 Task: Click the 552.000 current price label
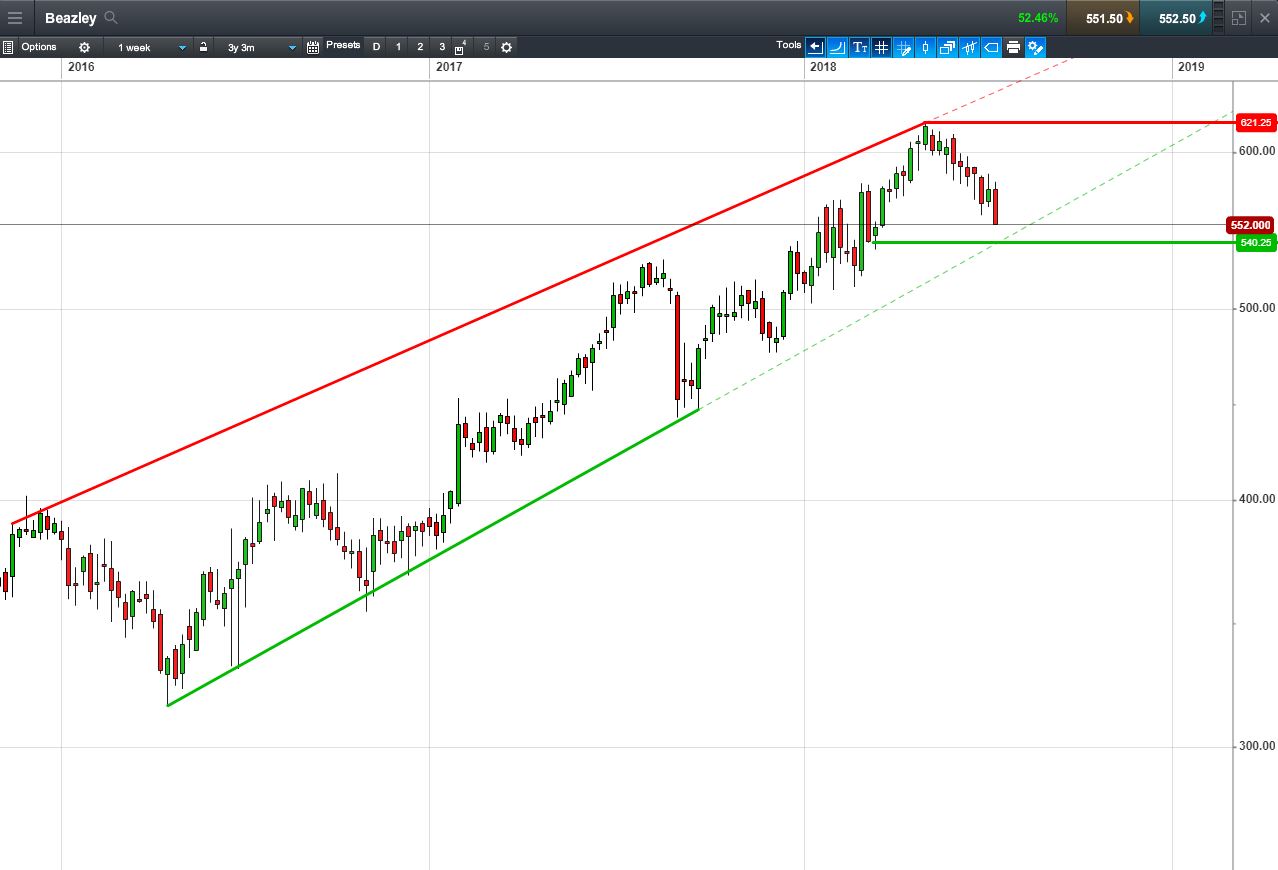pos(1251,225)
